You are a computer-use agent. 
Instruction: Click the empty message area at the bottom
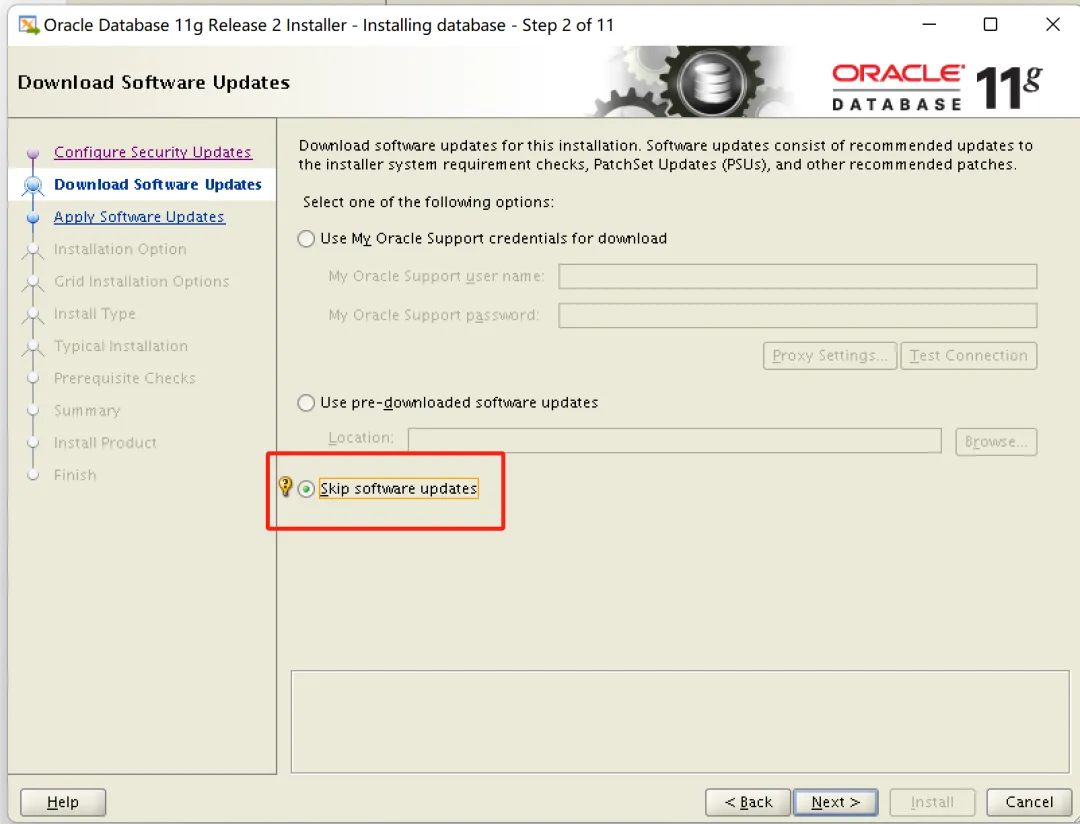pos(680,721)
